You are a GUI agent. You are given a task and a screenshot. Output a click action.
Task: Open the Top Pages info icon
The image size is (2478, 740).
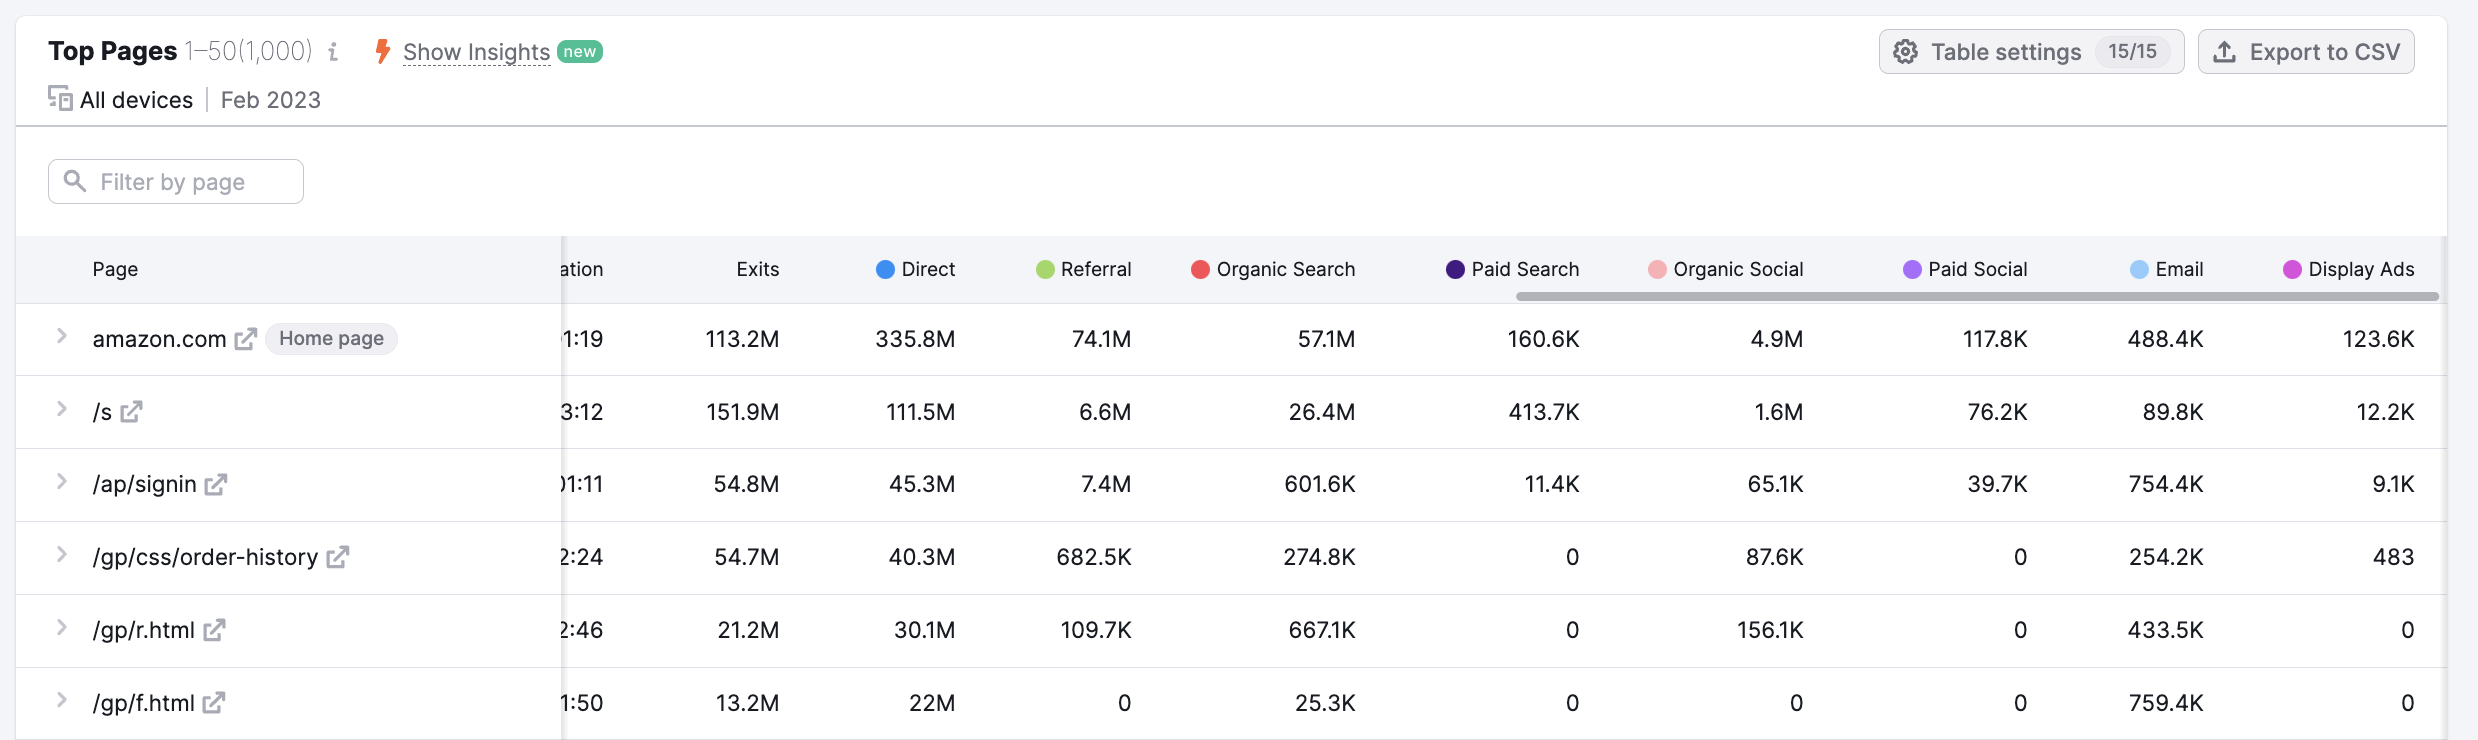(x=333, y=52)
